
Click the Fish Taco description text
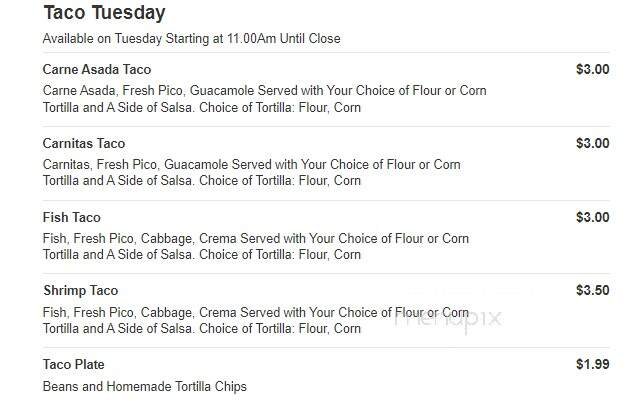[255, 246]
